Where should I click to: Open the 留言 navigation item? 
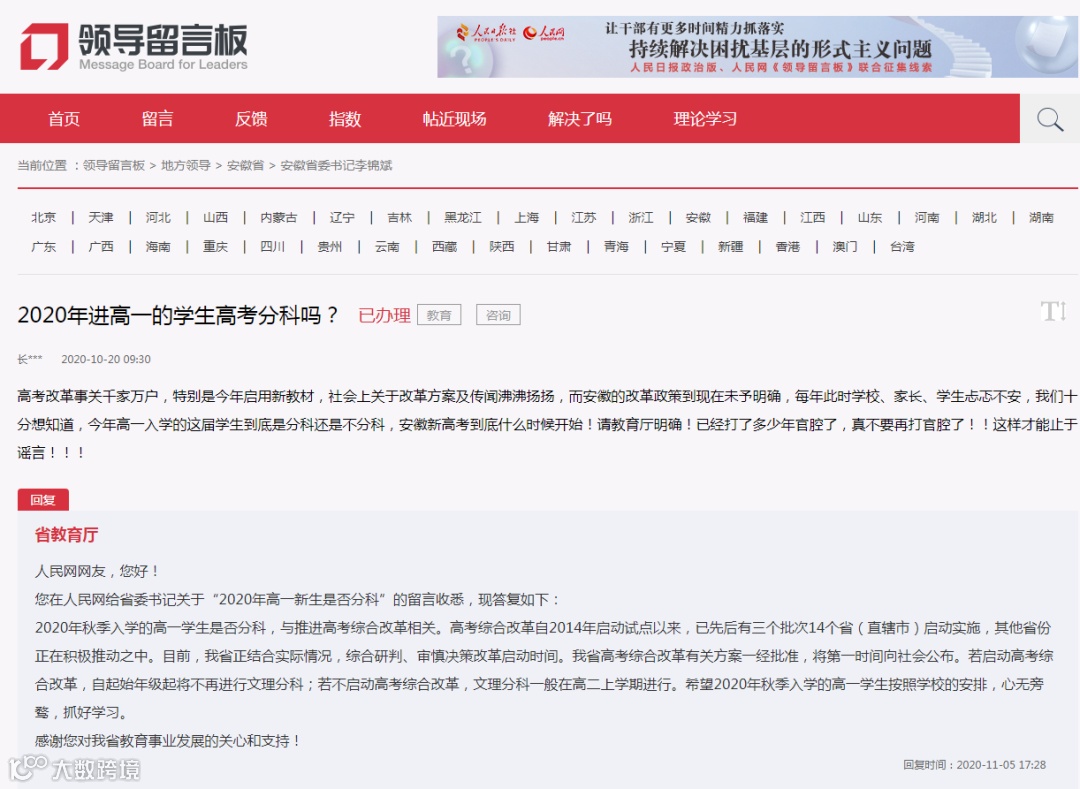(158, 119)
